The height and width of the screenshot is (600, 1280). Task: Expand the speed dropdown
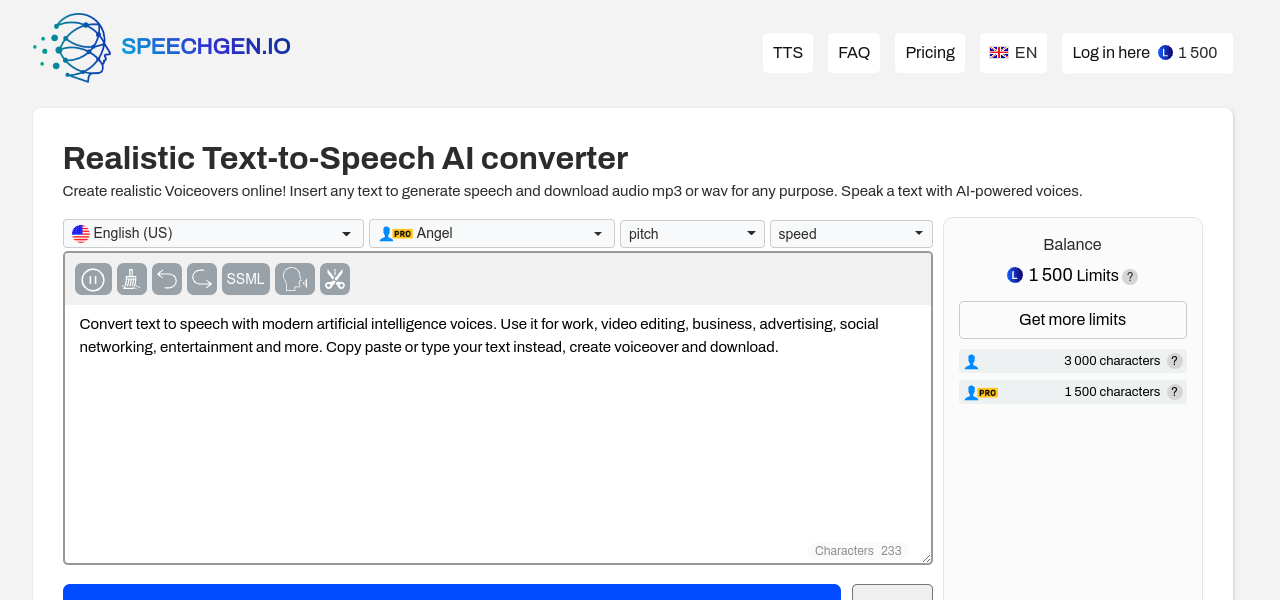850,234
